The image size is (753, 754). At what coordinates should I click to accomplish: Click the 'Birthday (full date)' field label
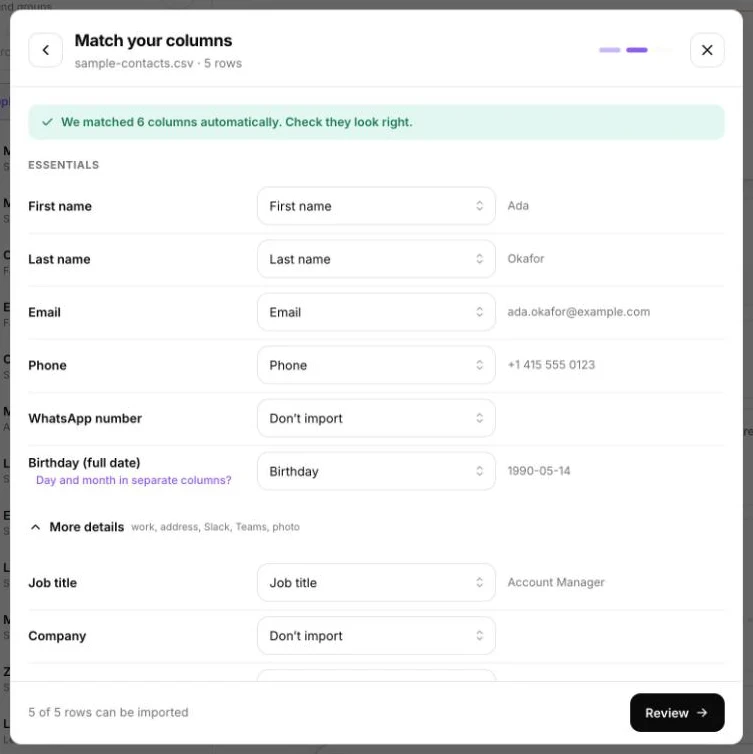[84, 463]
